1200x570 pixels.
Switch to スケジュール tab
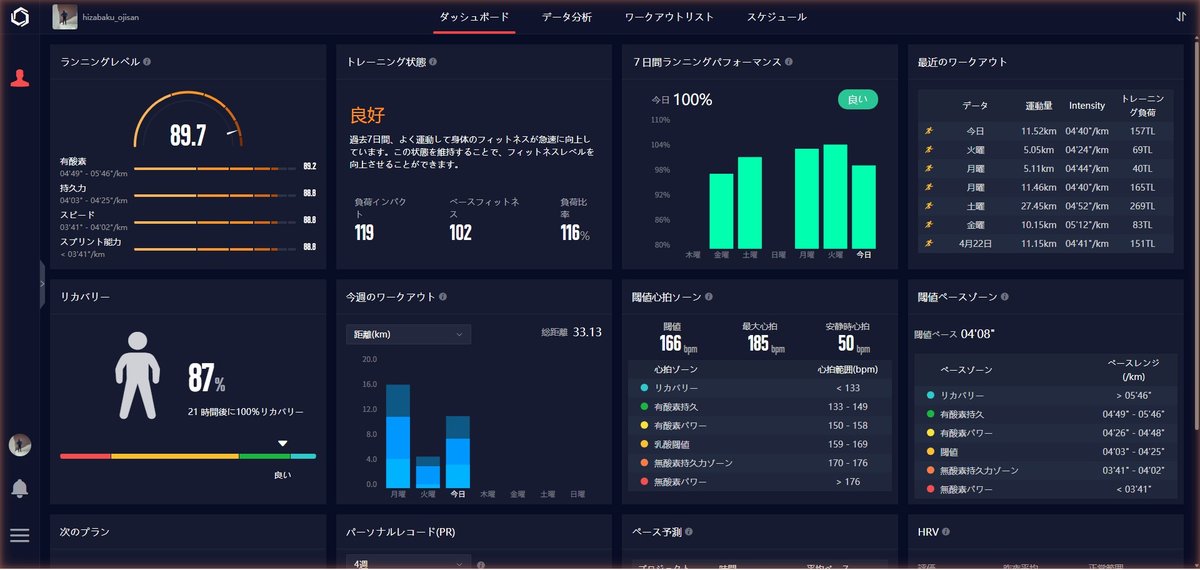pyautogui.click(x=777, y=17)
